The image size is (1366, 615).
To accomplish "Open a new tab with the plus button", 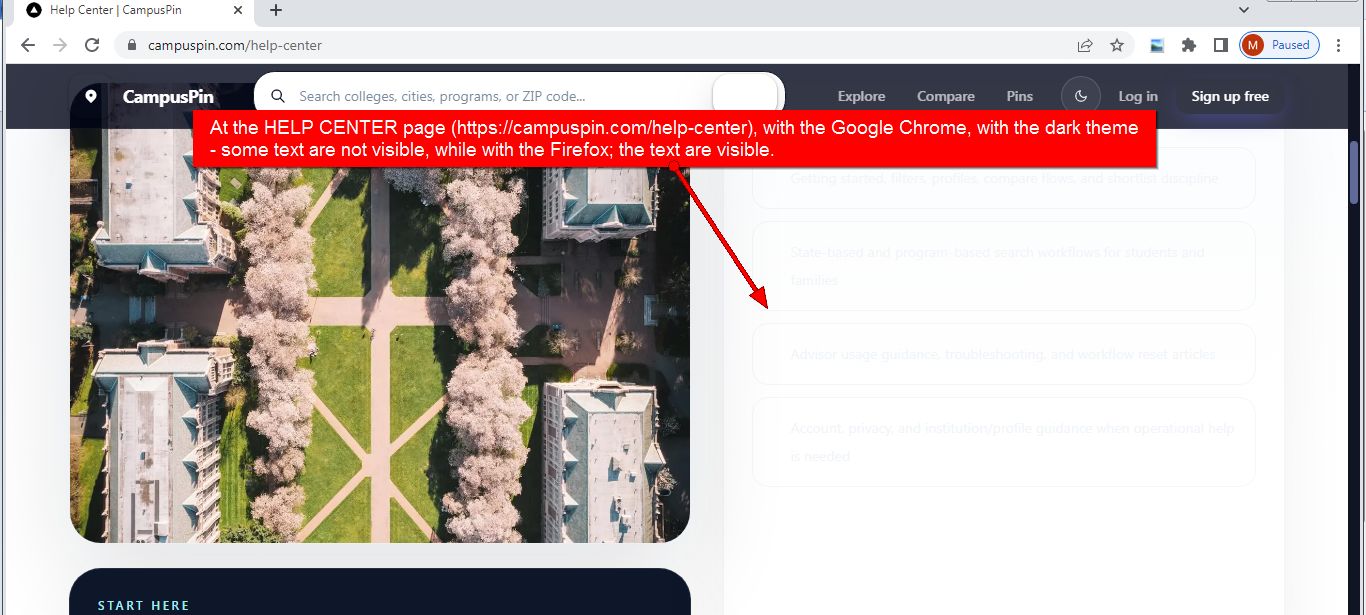I will tap(276, 10).
